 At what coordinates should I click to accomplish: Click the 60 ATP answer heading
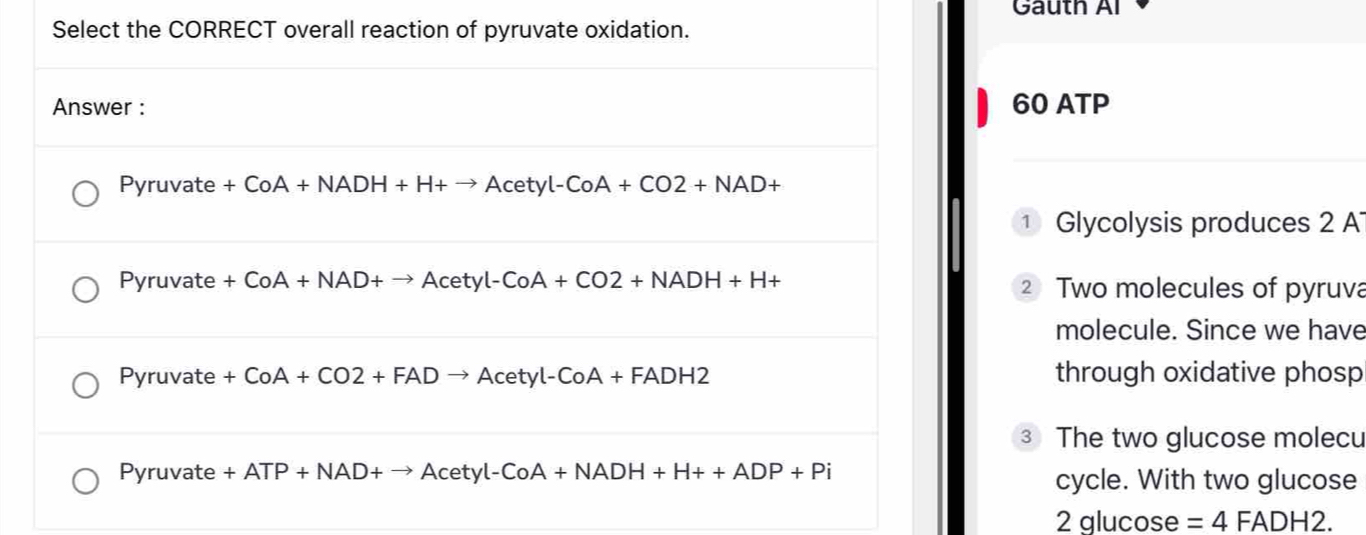click(x=1061, y=104)
